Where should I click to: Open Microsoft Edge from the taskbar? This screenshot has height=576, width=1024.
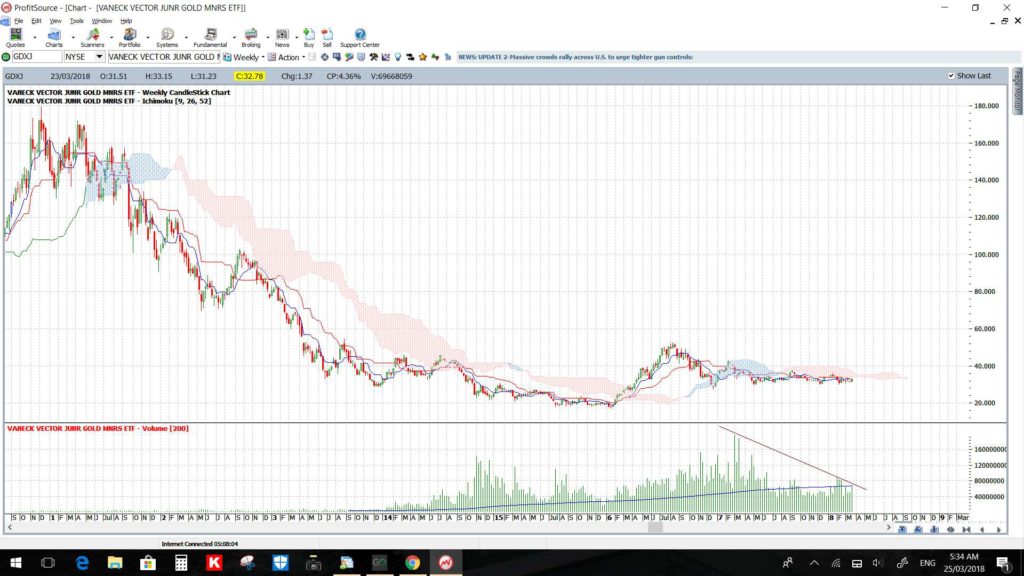82,562
